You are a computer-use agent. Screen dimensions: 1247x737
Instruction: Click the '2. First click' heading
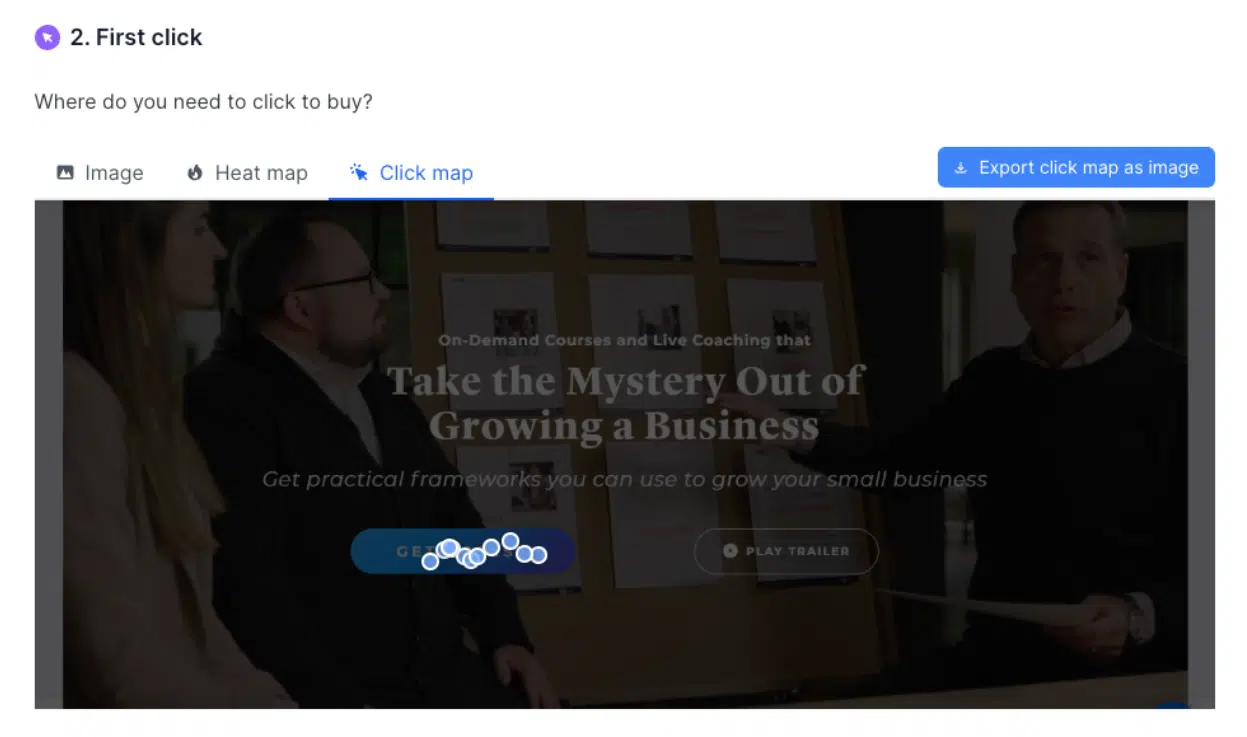136,38
